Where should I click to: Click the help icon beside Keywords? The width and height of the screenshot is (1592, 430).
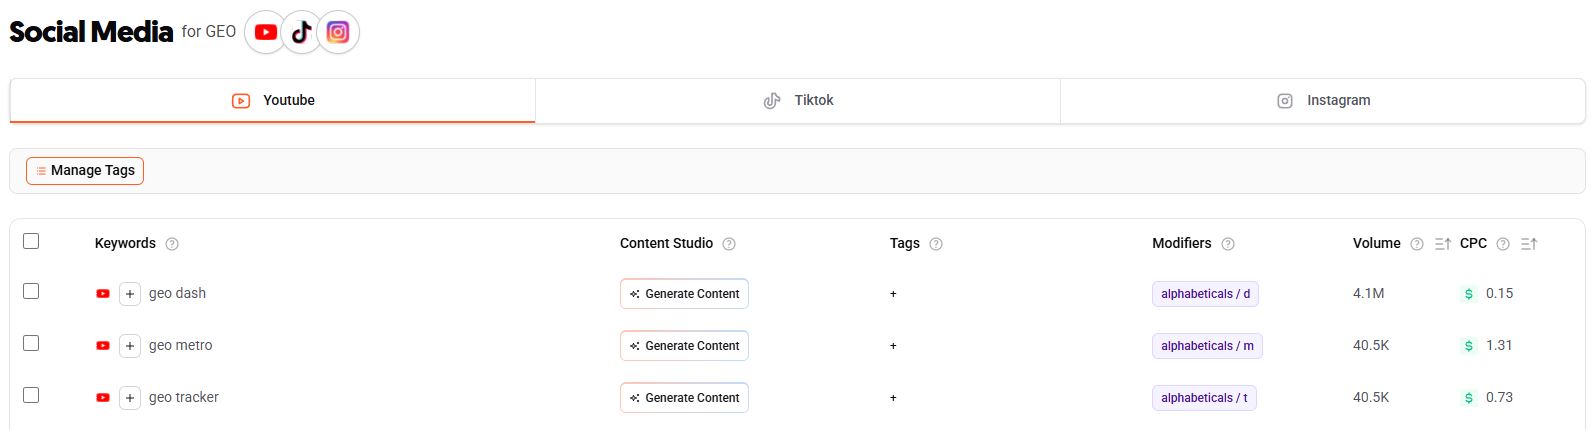(x=172, y=244)
